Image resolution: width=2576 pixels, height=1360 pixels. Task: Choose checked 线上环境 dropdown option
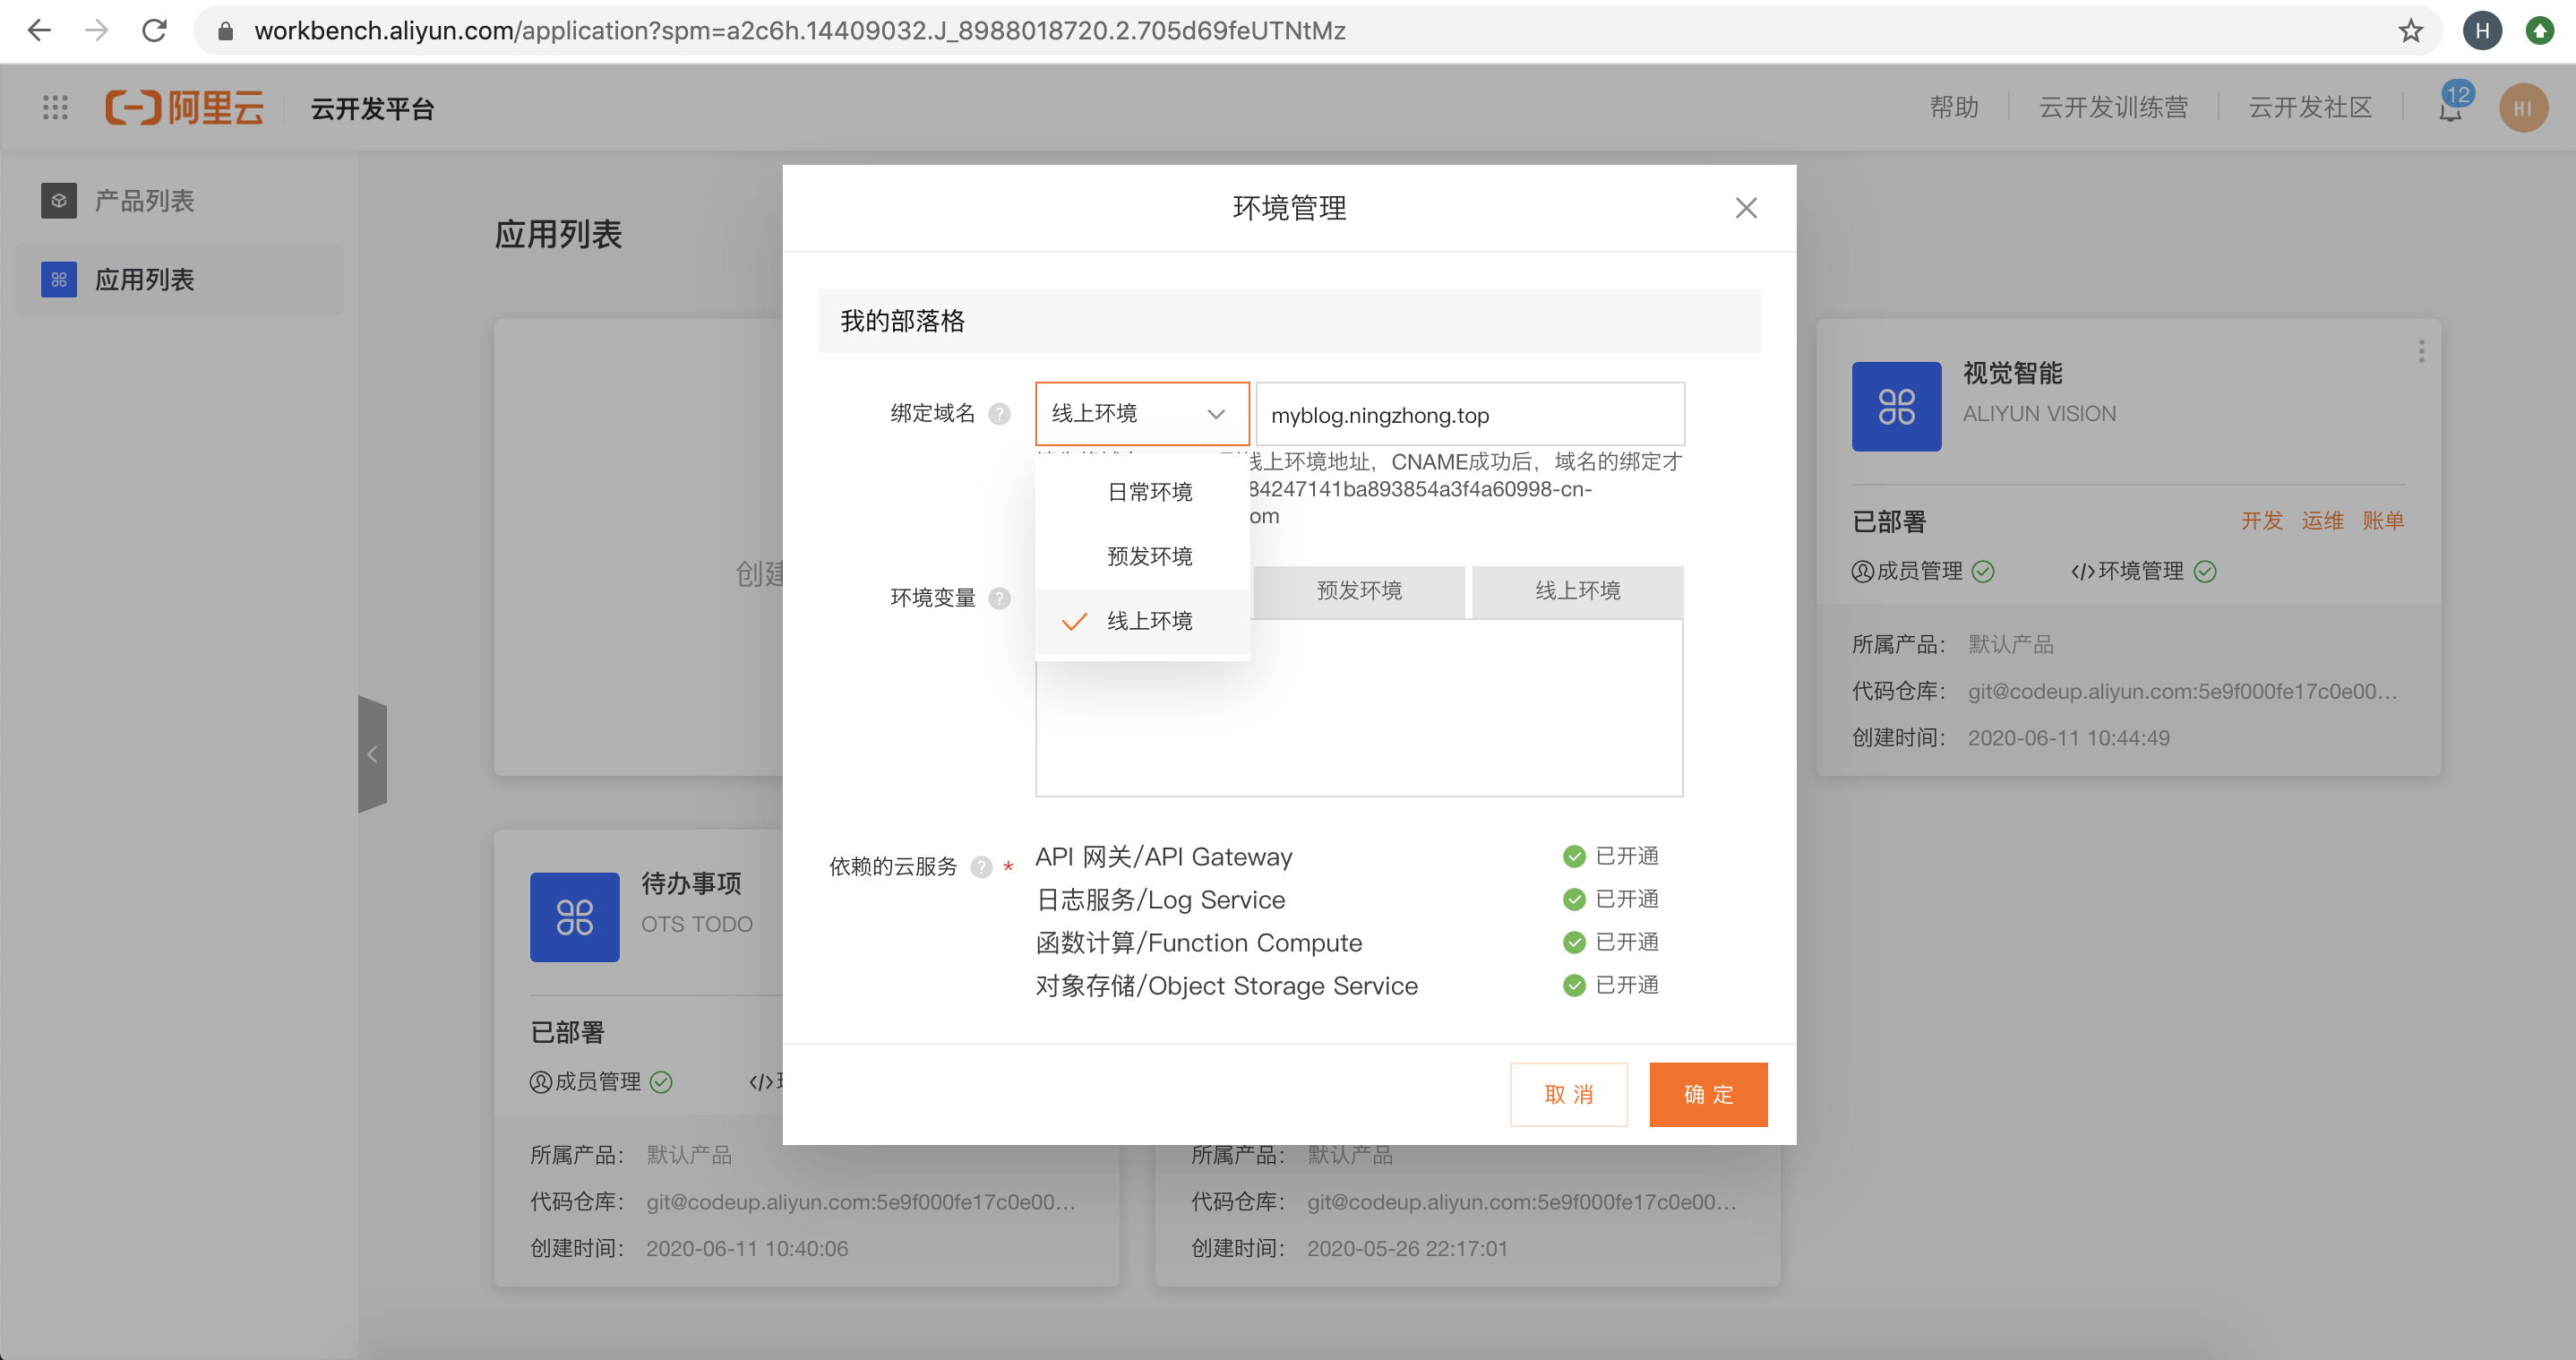[x=1142, y=621]
